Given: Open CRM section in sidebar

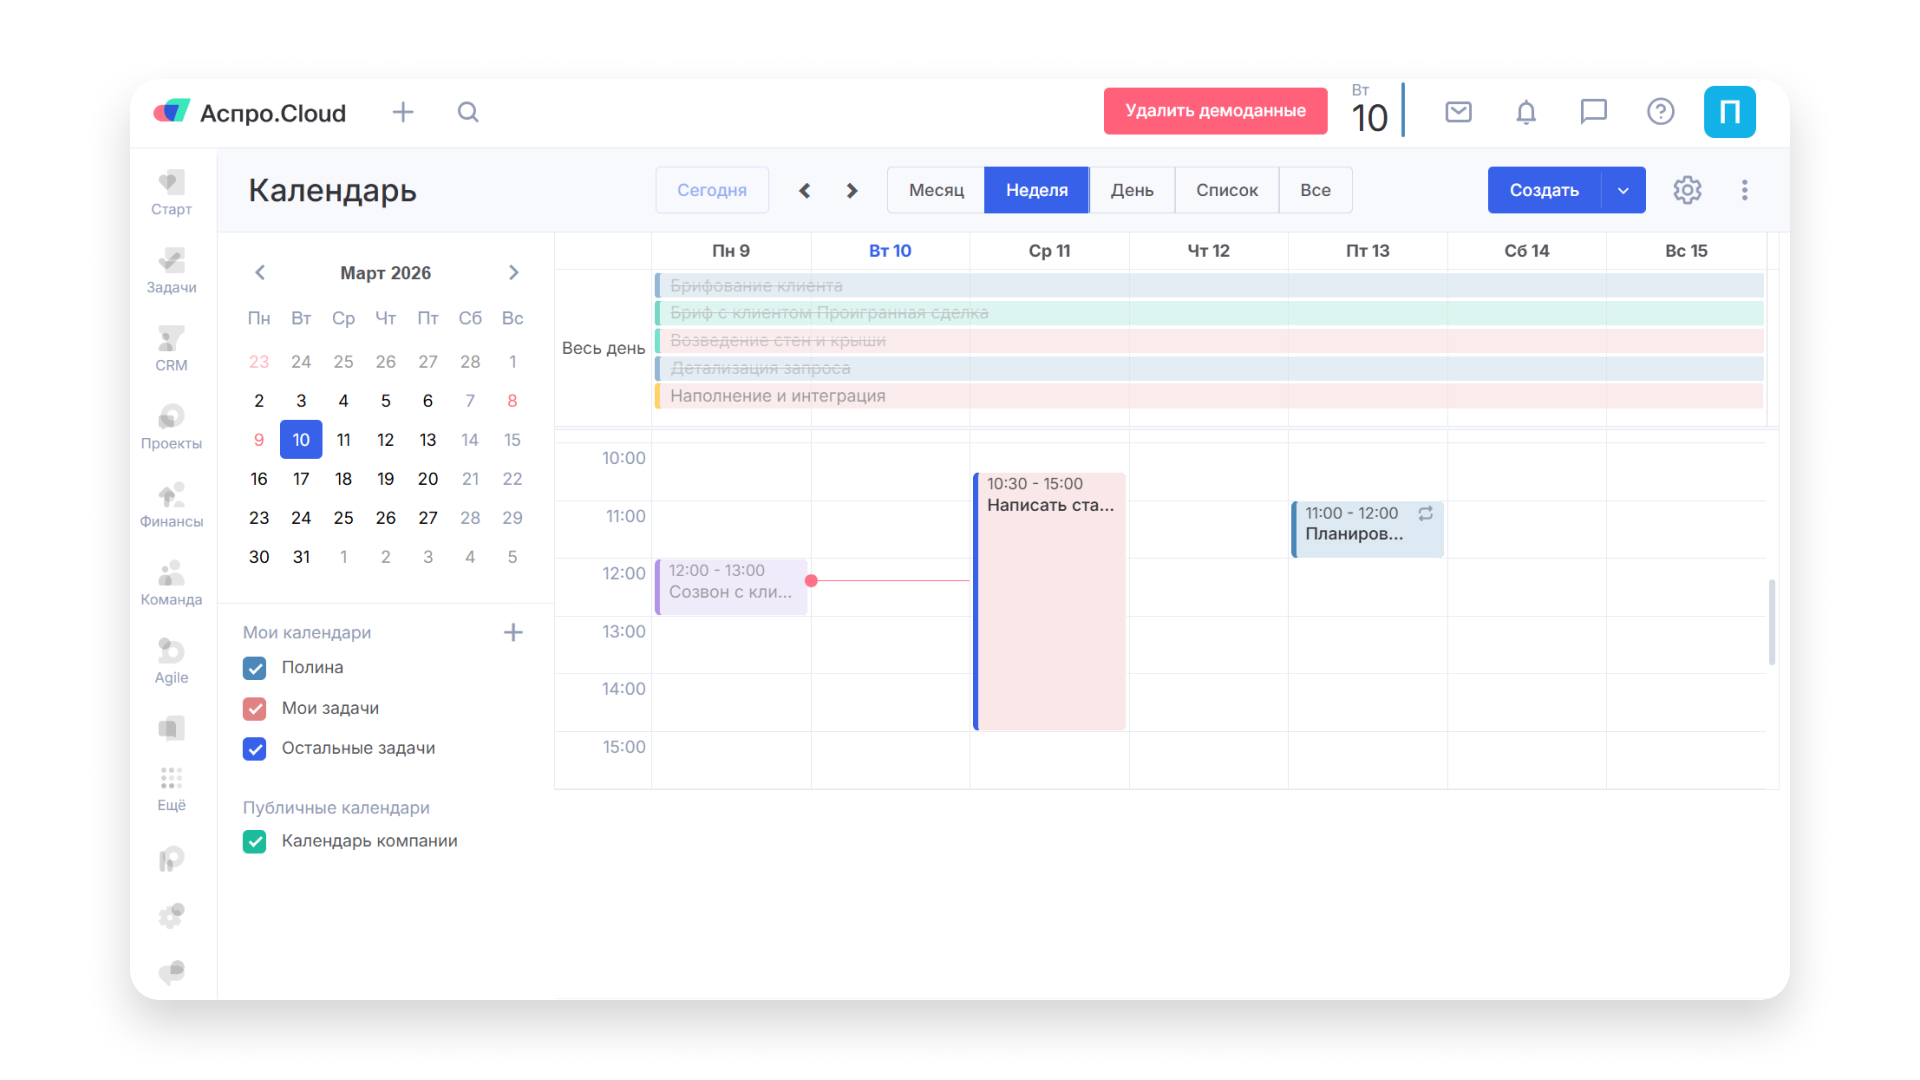Looking at the screenshot, I should (171, 348).
